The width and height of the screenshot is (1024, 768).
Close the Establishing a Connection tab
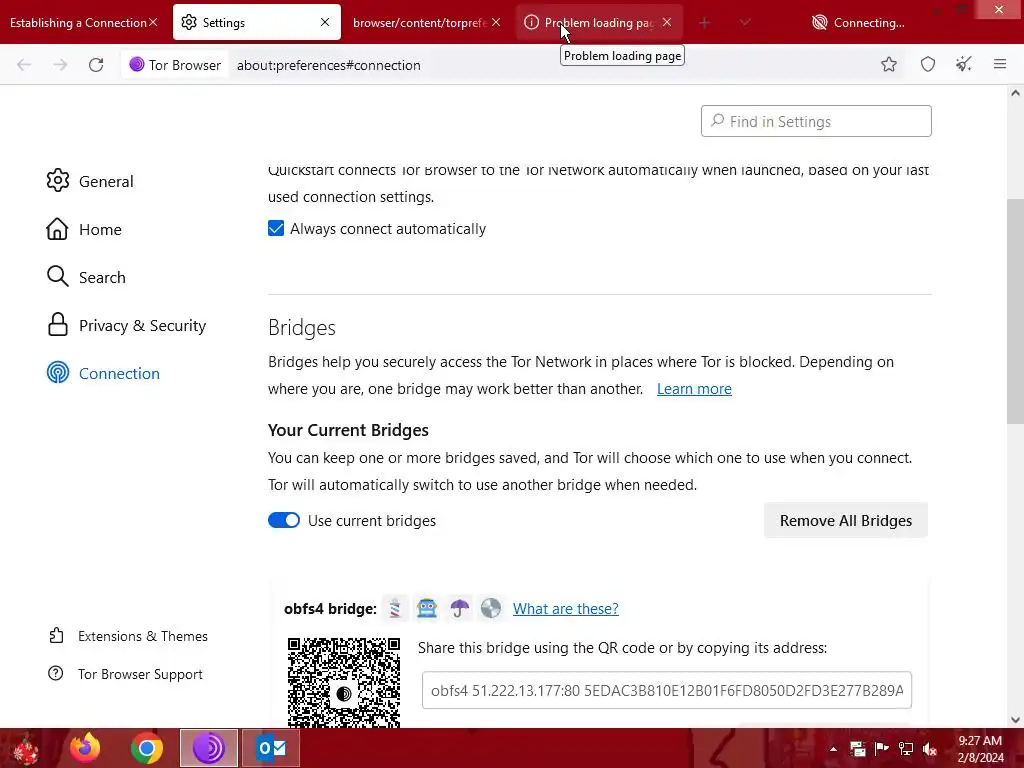(153, 22)
